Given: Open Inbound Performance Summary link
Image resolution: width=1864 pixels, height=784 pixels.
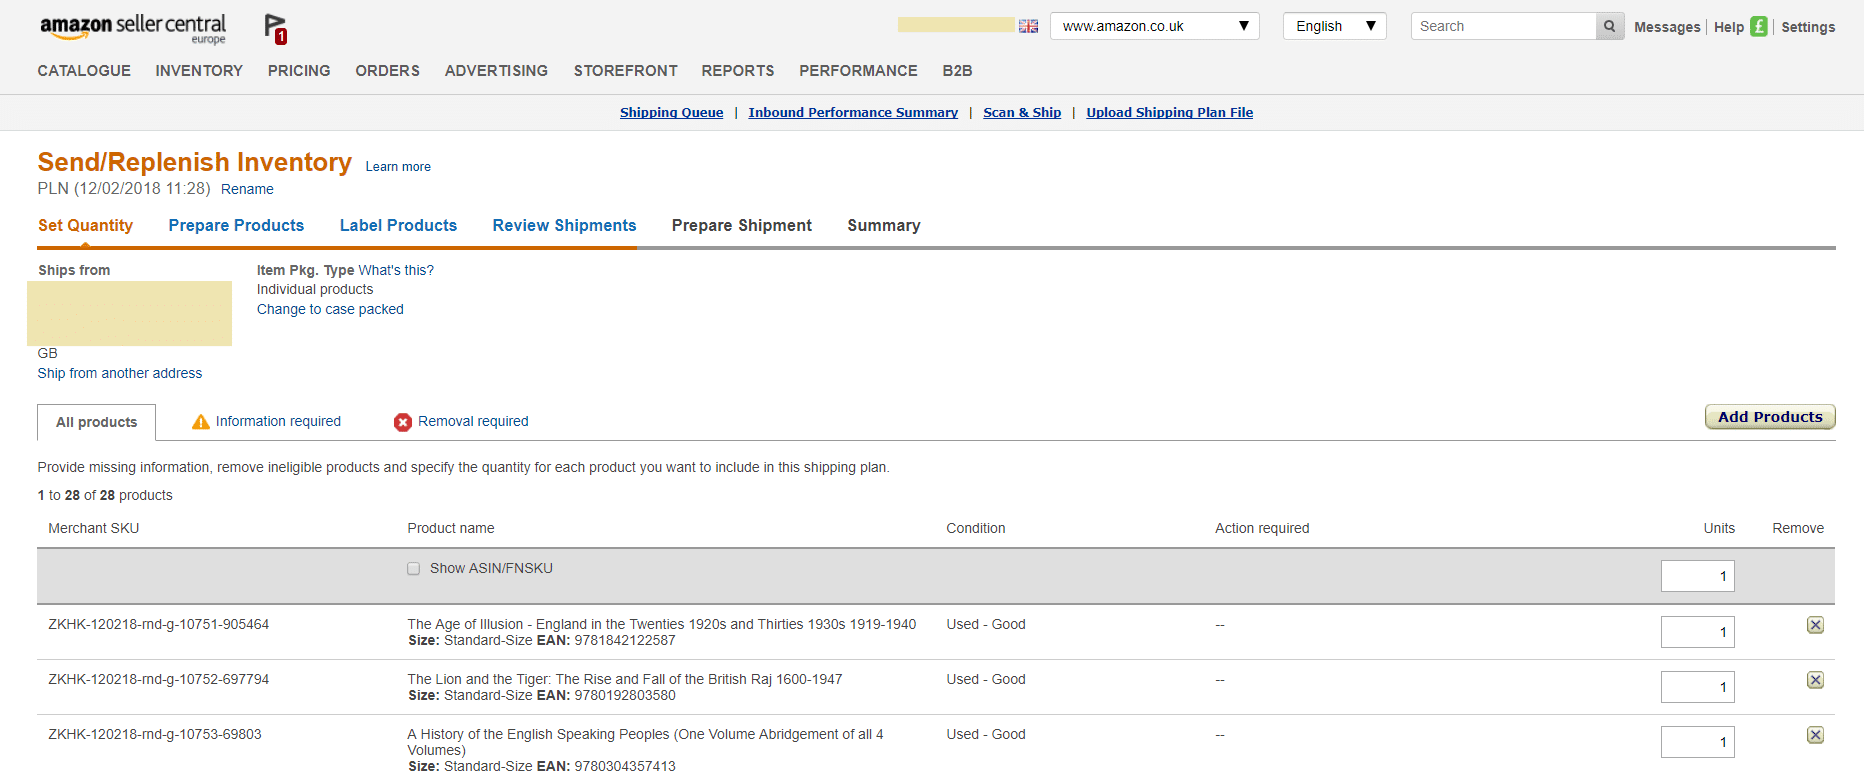Looking at the screenshot, I should pos(853,112).
